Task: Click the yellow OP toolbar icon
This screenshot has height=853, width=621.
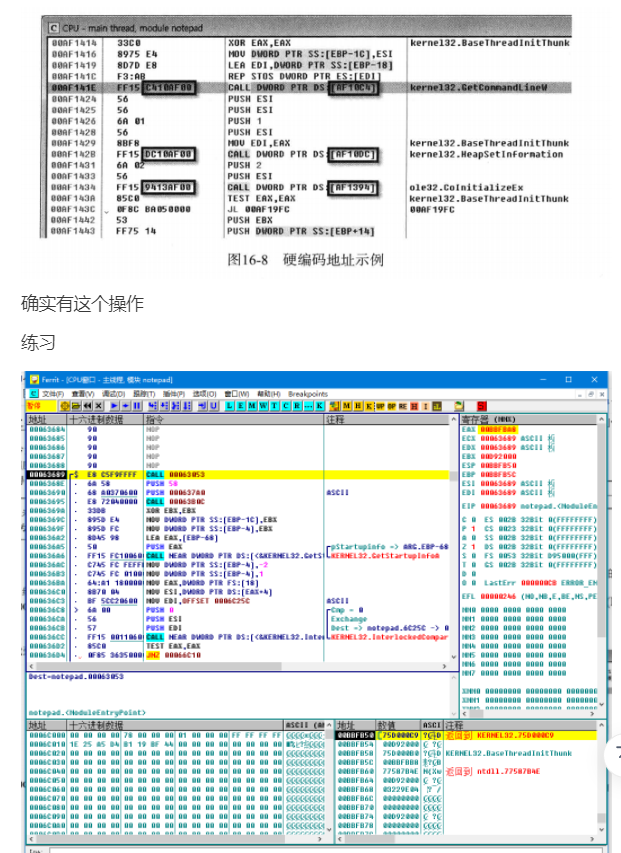Action: click(x=392, y=405)
